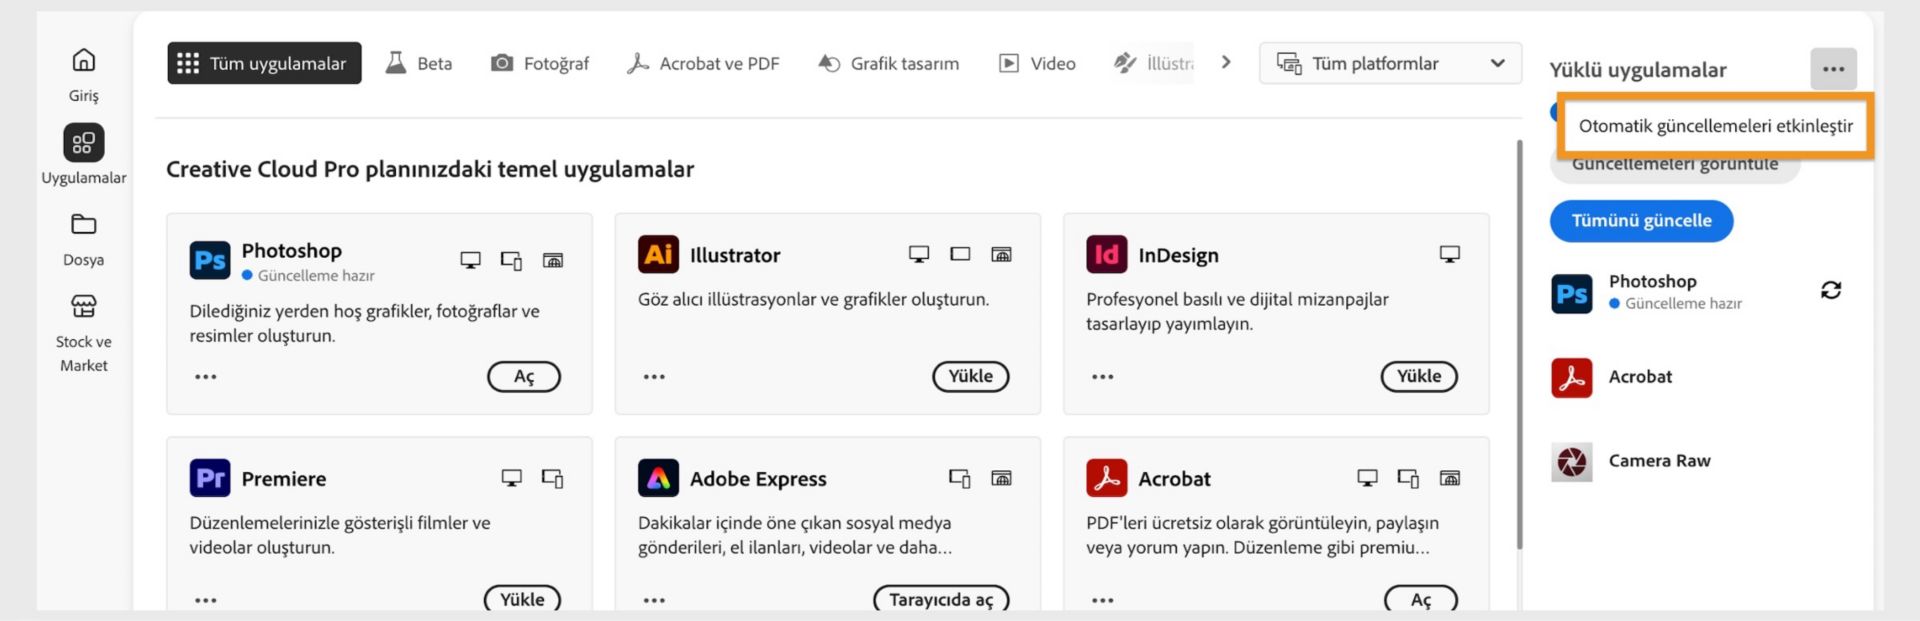Open Tüm platformlar dropdown
Screen dimensions: 1920x621
[x=1390, y=63]
